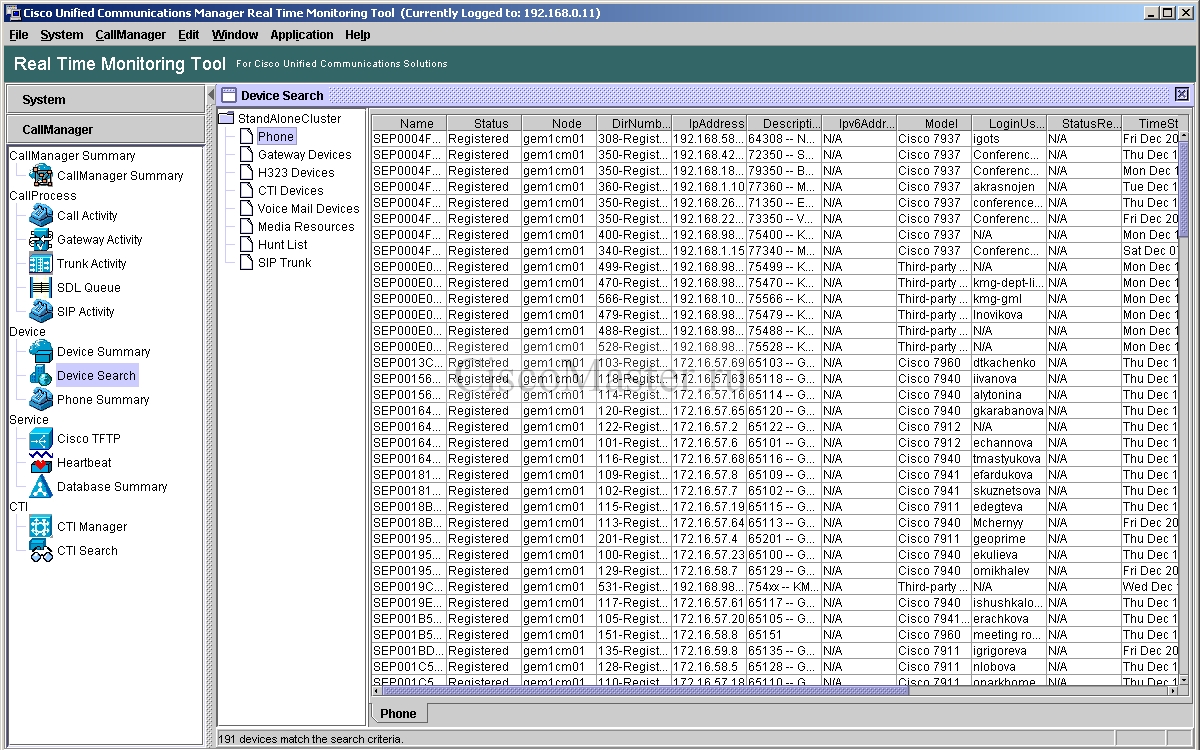Sort by the Status column header

point(483,123)
